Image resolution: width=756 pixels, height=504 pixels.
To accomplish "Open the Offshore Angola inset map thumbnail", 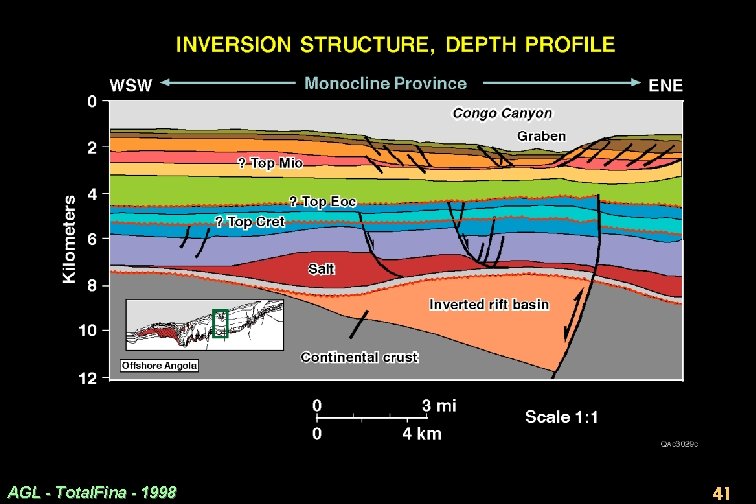I will coord(204,325).
